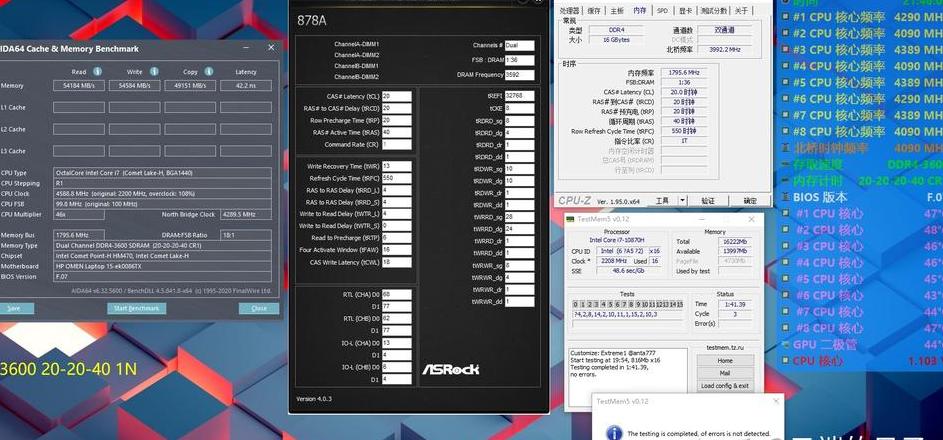Click 验证 button in CPU-Z
The height and width of the screenshot is (440, 943).
(708, 201)
